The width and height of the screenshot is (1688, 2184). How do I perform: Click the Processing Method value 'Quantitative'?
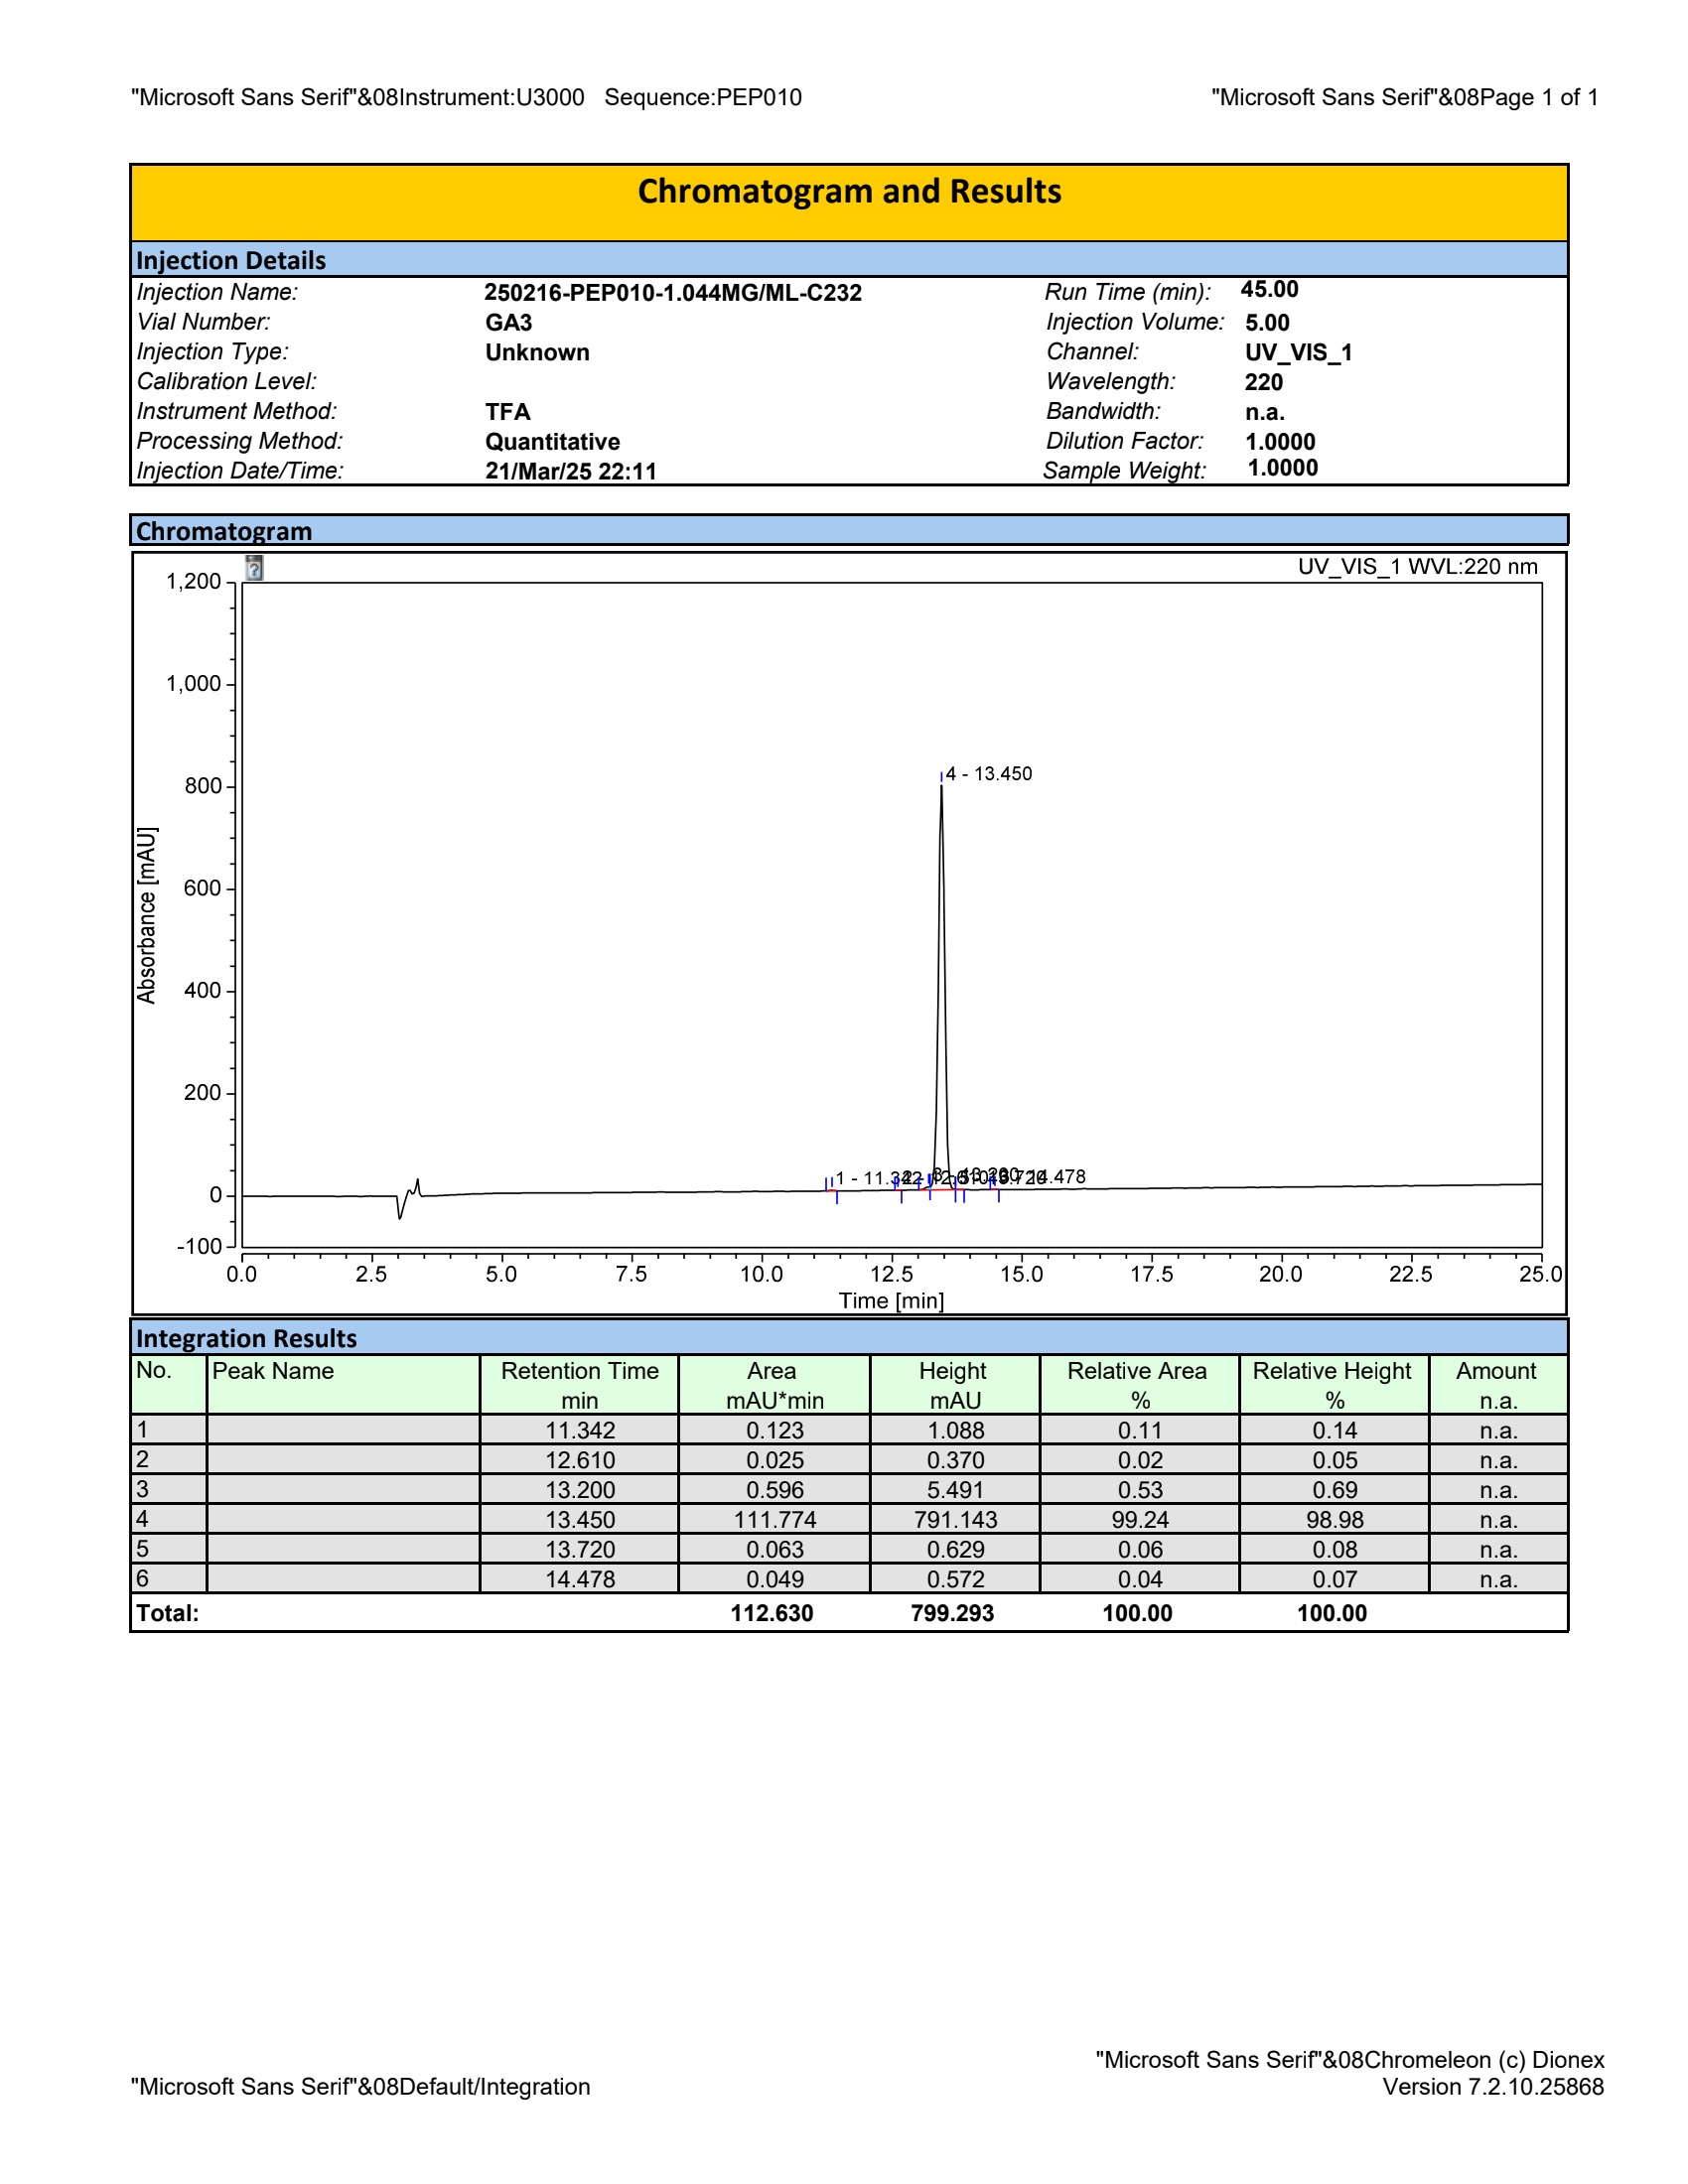pos(552,442)
